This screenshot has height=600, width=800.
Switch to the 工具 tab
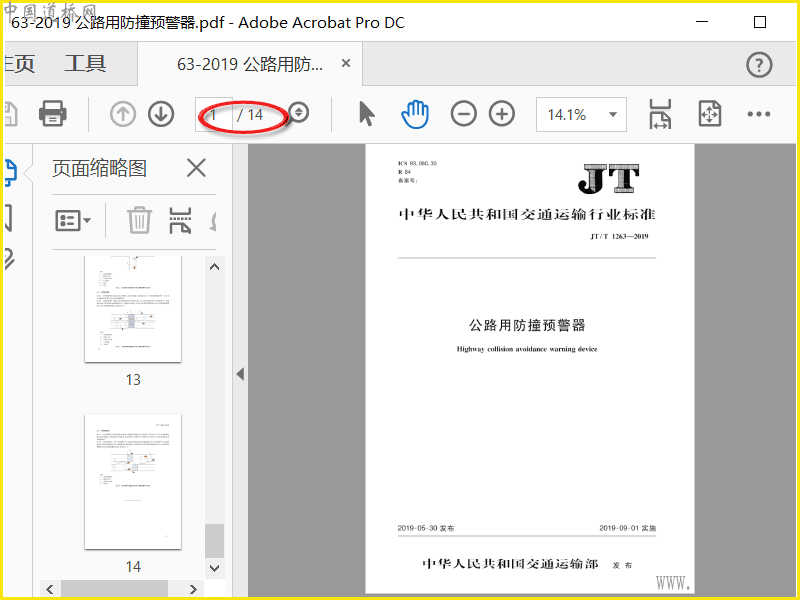pos(85,64)
